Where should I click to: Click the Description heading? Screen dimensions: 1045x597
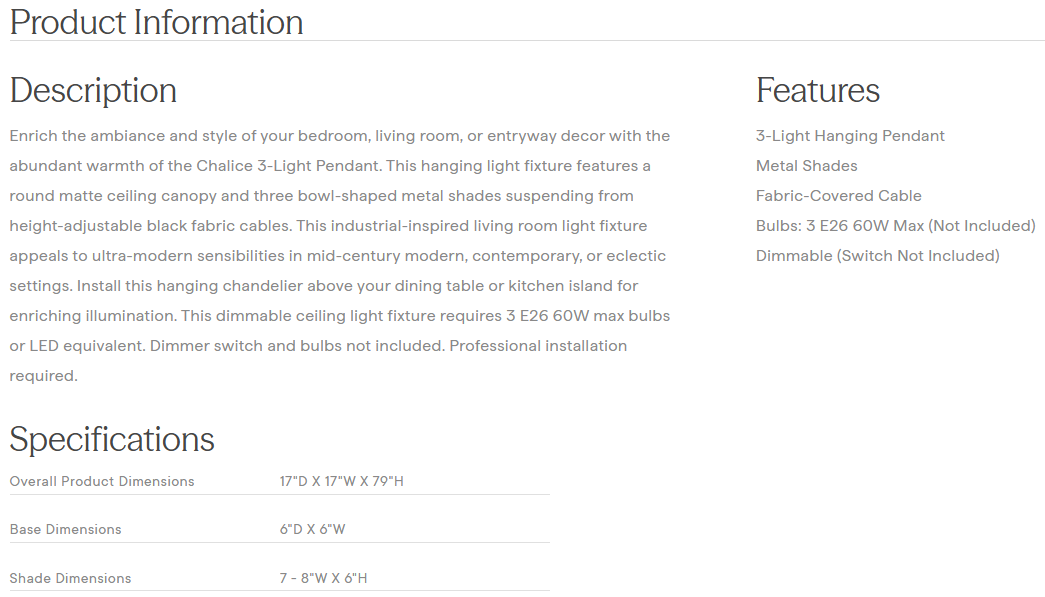pos(93,91)
